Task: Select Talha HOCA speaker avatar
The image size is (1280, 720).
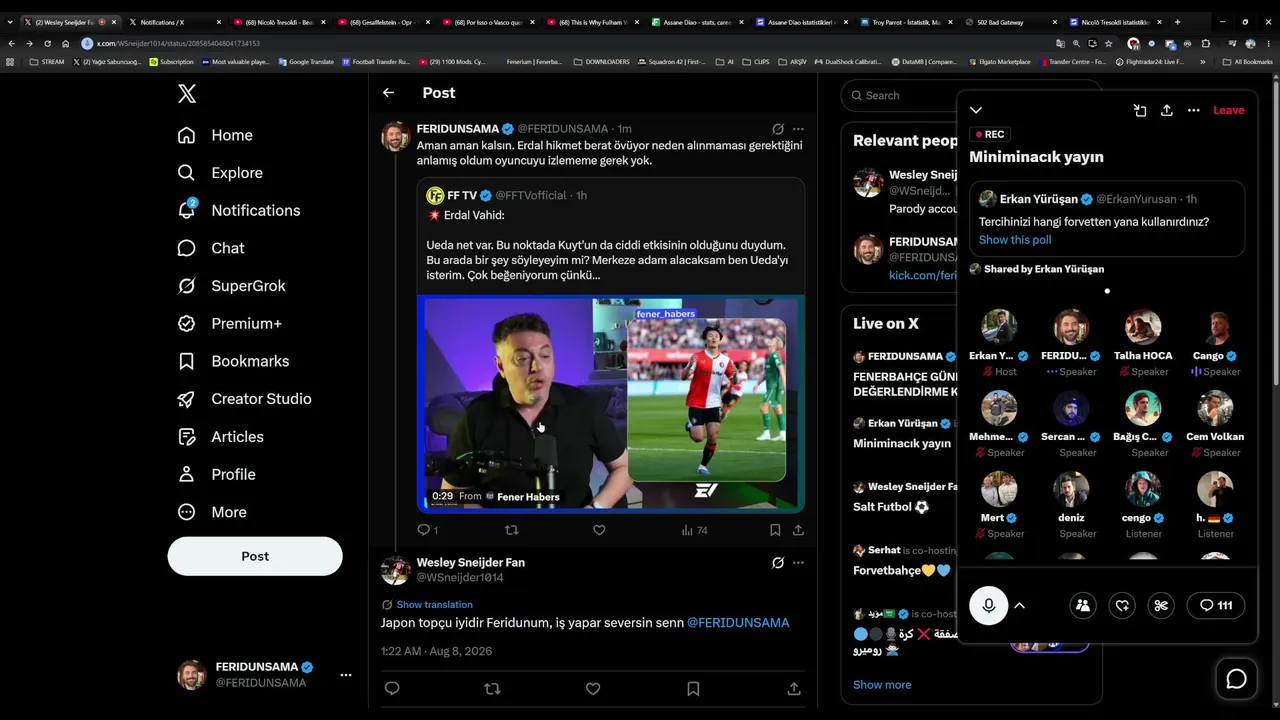Action: [x=1143, y=327]
